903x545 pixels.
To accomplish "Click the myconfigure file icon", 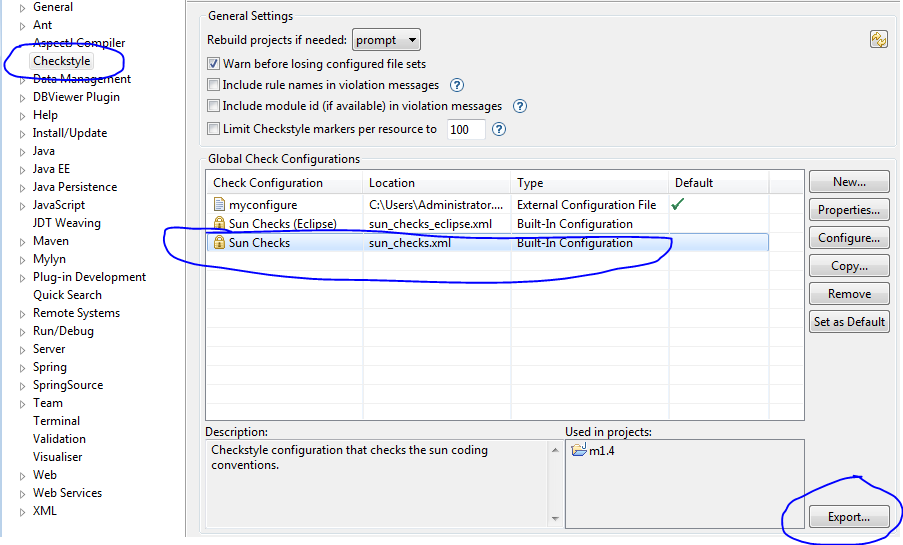I will point(219,205).
